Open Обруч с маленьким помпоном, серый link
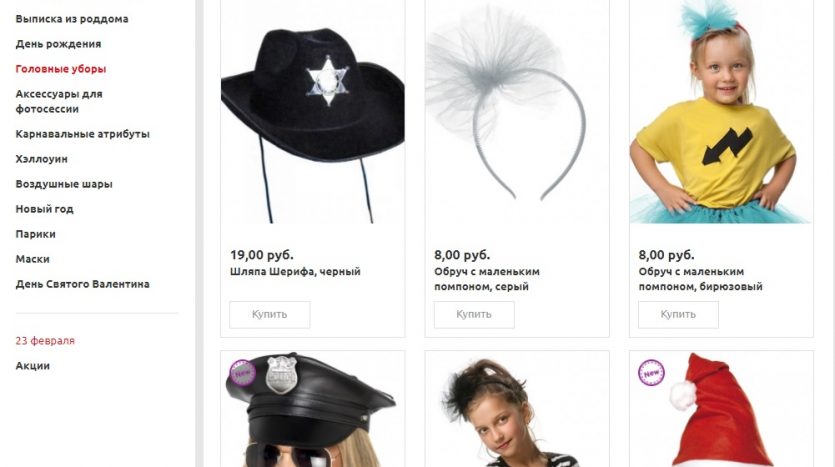The width and height of the screenshot is (835, 467). (x=487, y=279)
